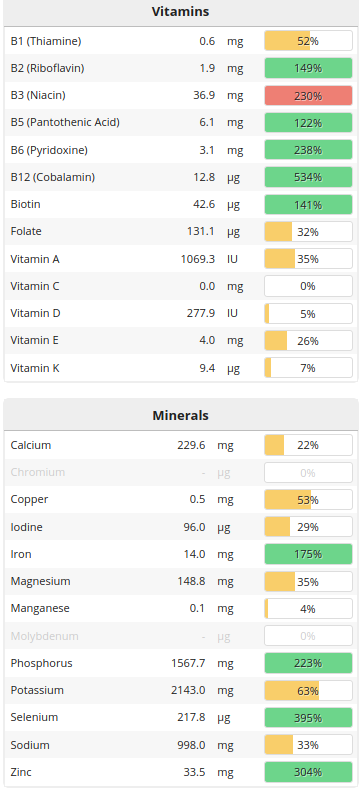Open the Selenium nutrient label
This screenshot has width=364, height=801.
pos(34,717)
